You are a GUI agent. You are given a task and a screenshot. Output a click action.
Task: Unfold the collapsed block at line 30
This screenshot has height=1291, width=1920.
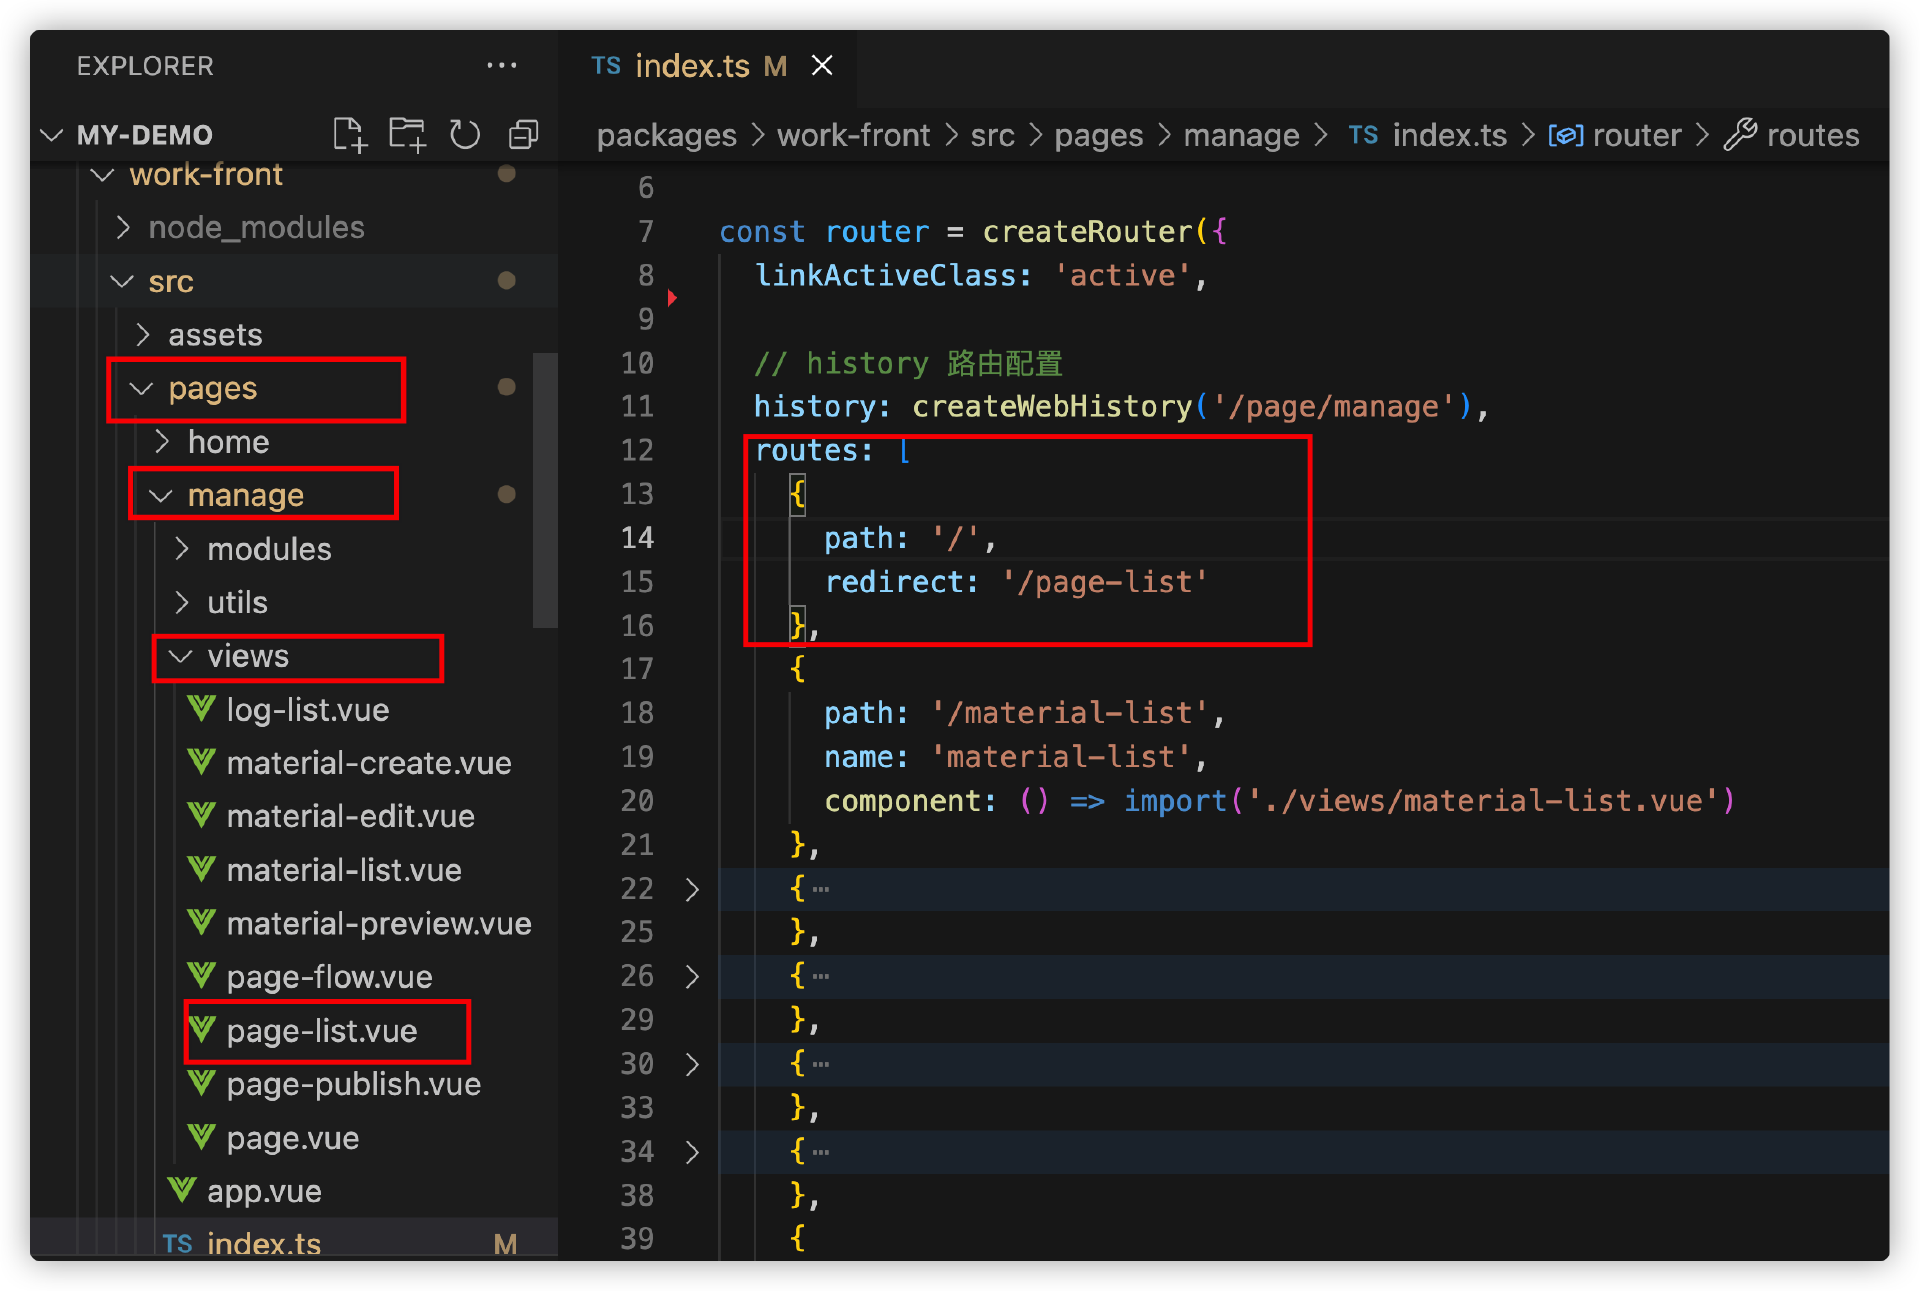(x=692, y=1064)
